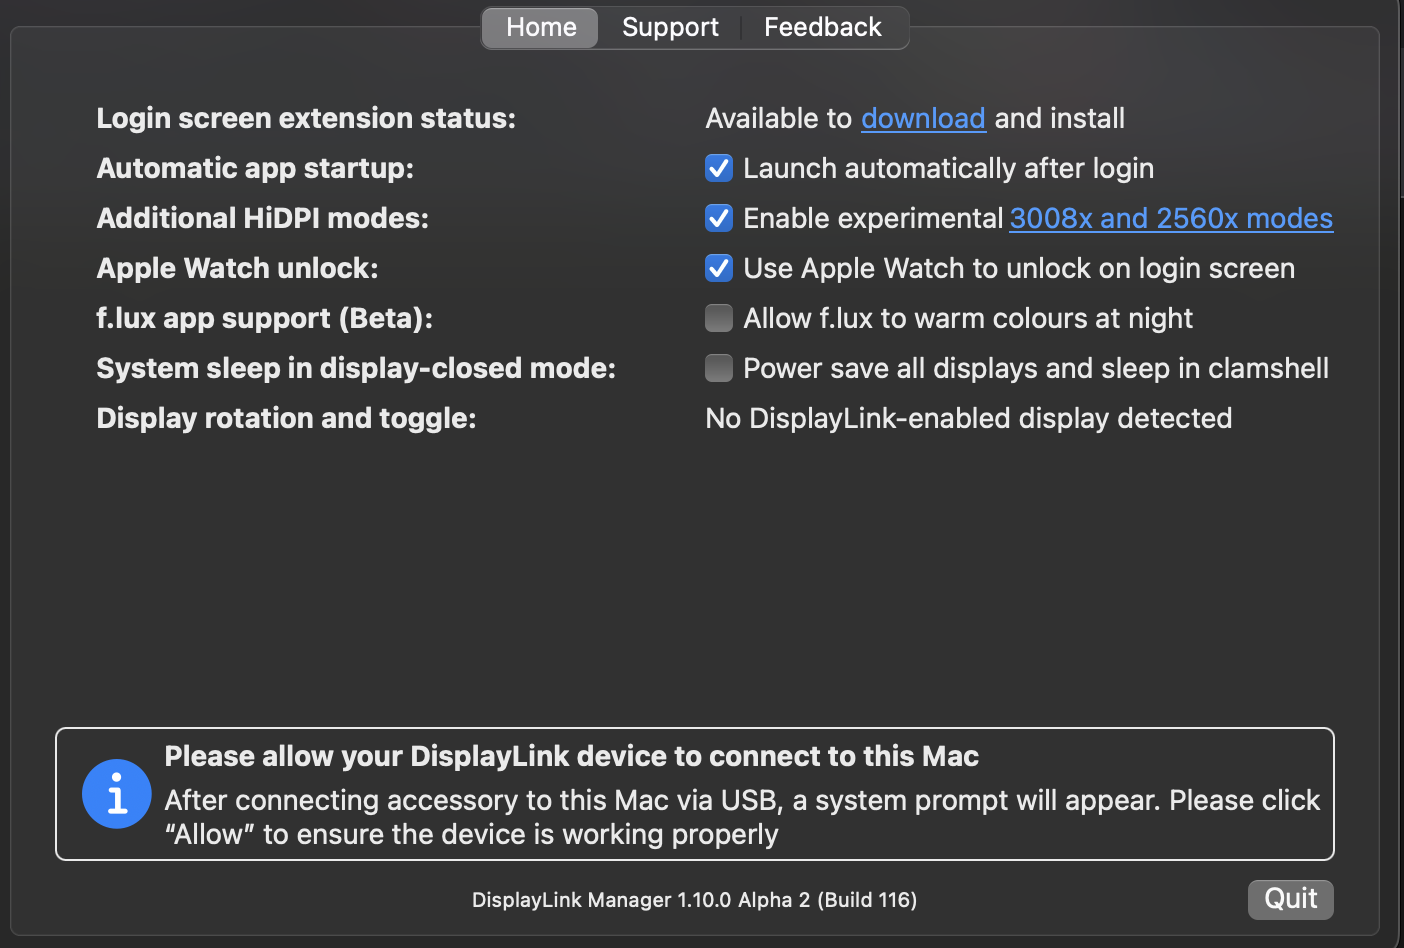Image resolution: width=1404 pixels, height=948 pixels.
Task: Open the Support tab
Action: click(670, 27)
